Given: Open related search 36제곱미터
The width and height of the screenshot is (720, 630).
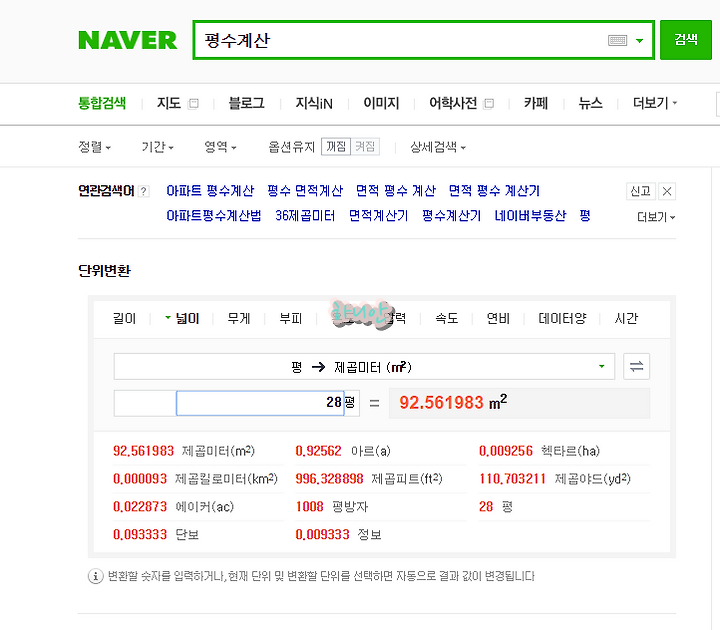Looking at the screenshot, I should [x=305, y=215].
